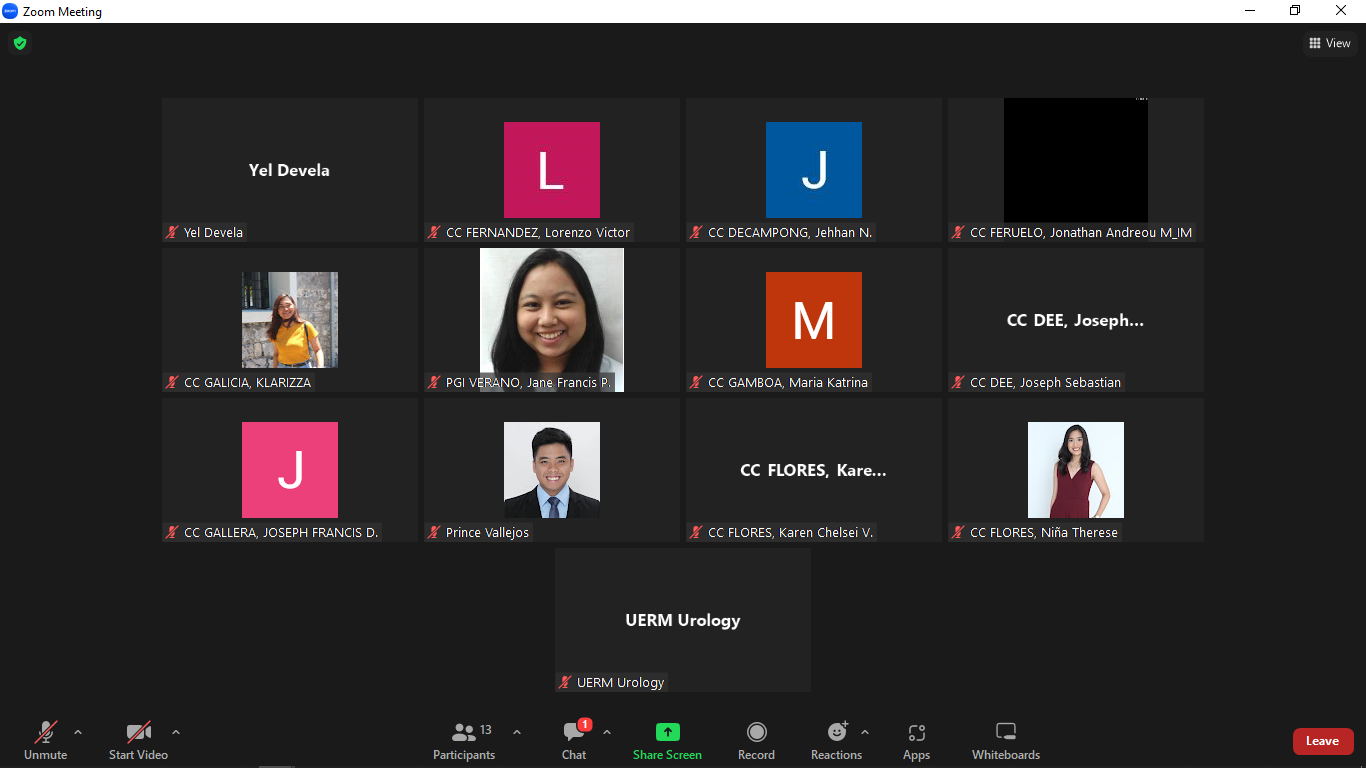Click muted mic icon beside CC GAMBOA label
Screen dimensions: 1366x768
[697, 382]
